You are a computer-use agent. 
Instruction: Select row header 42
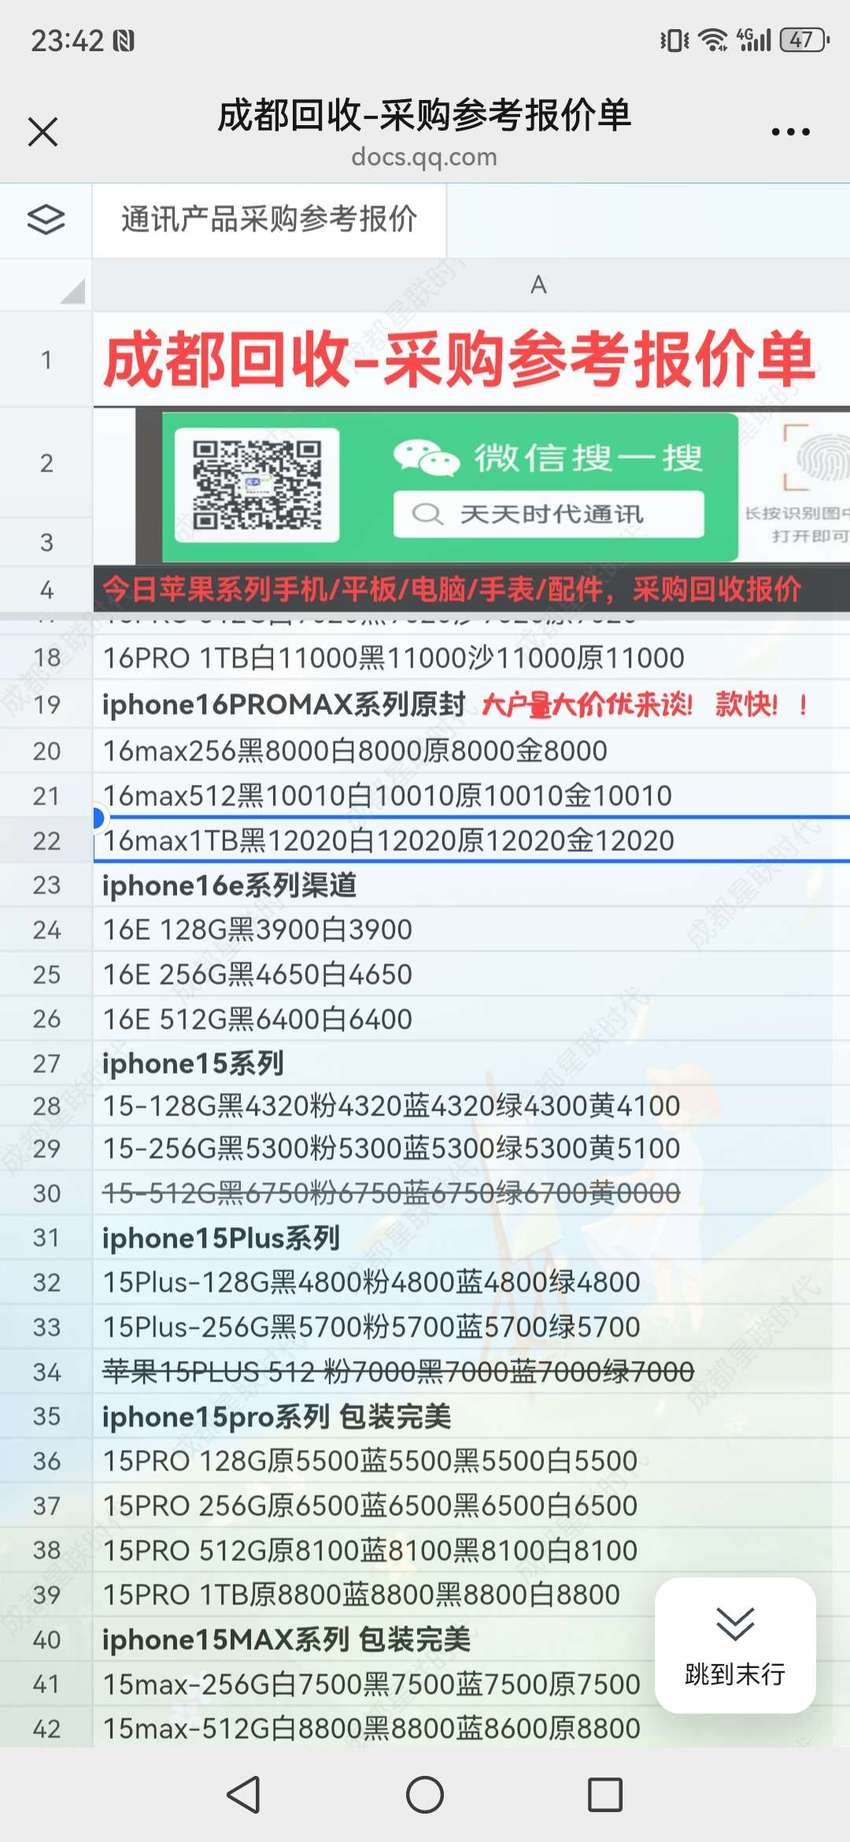coord(46,1728)
